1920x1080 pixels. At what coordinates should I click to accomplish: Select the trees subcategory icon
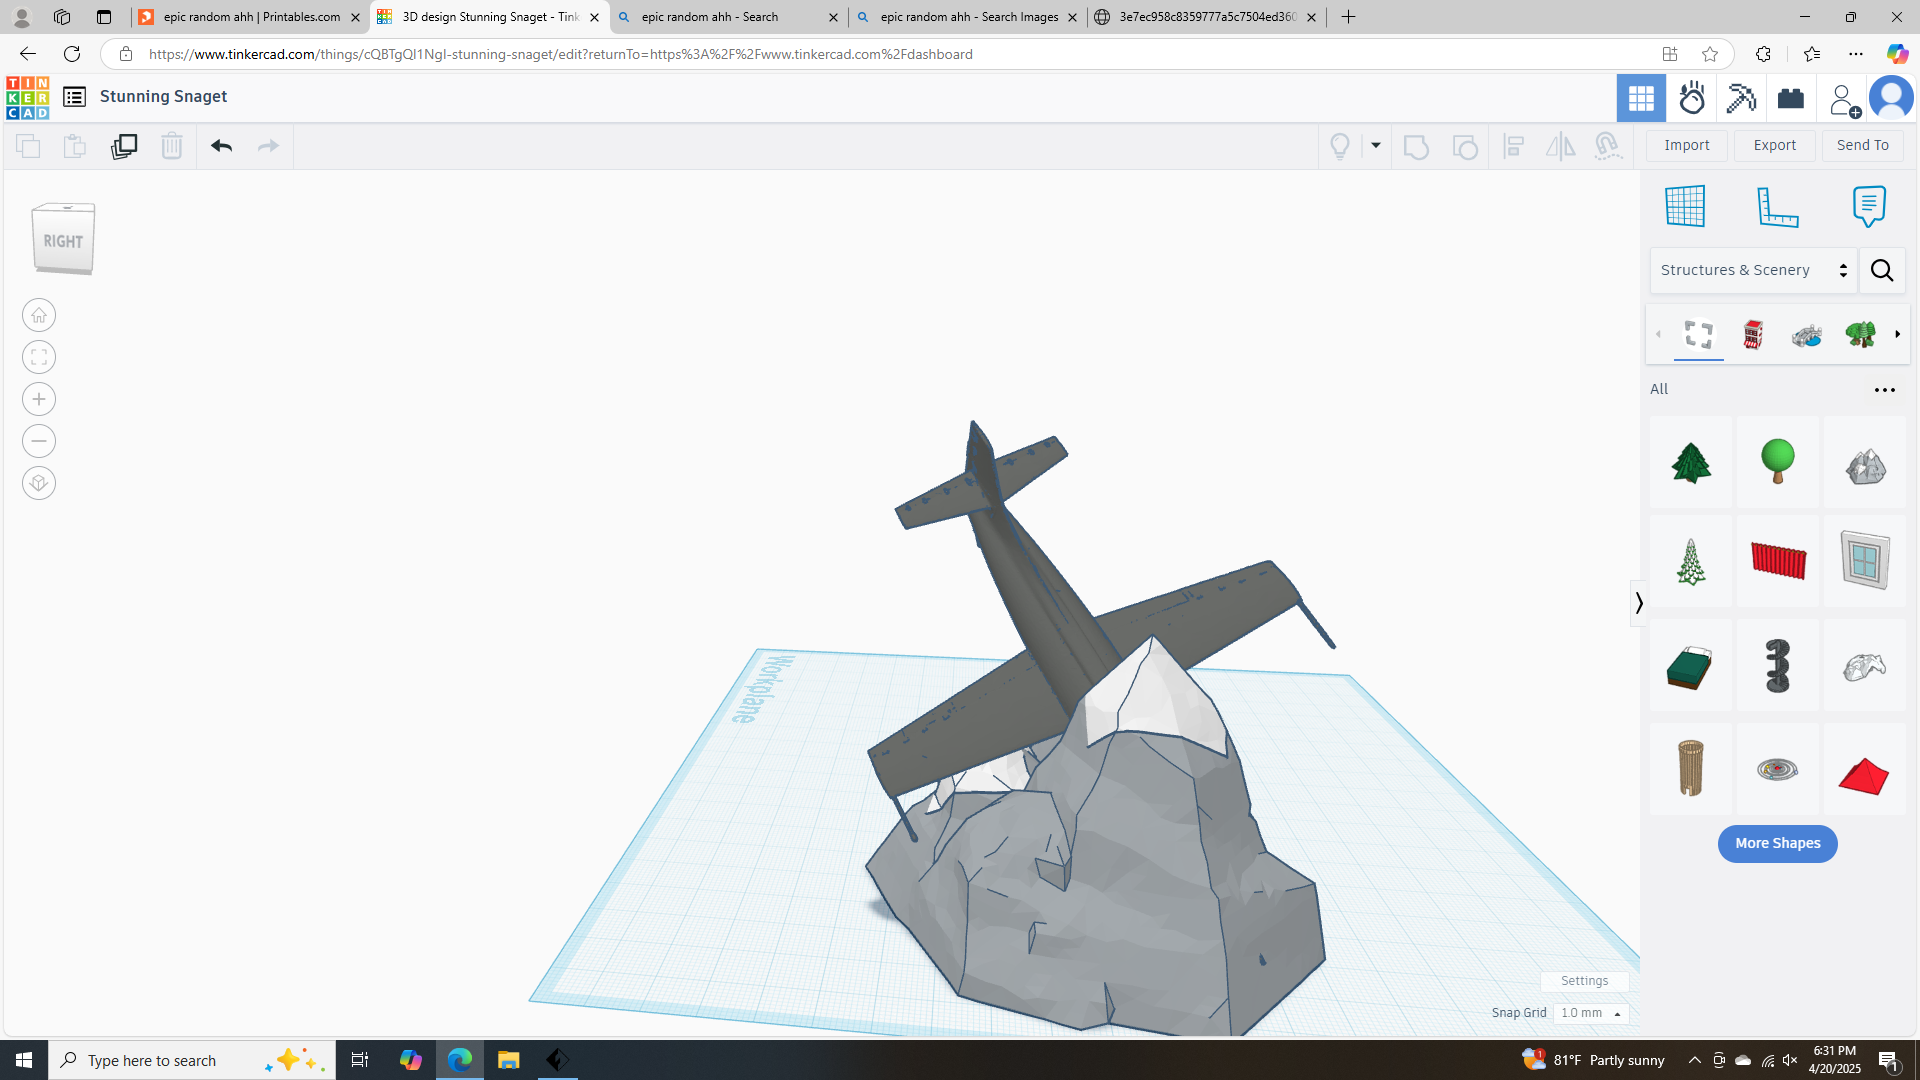pos(1861,334)
